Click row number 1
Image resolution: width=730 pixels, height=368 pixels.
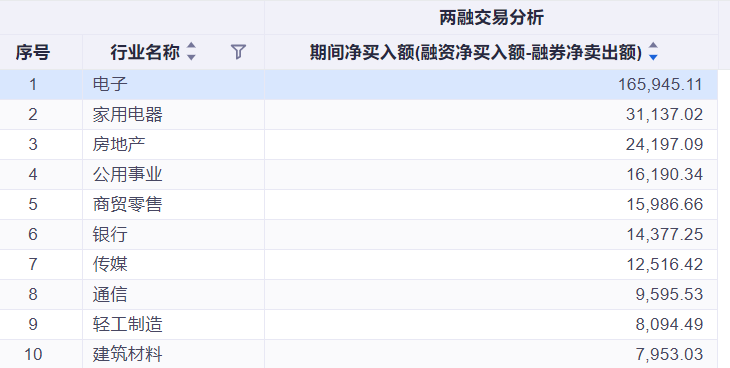point(33,85)
